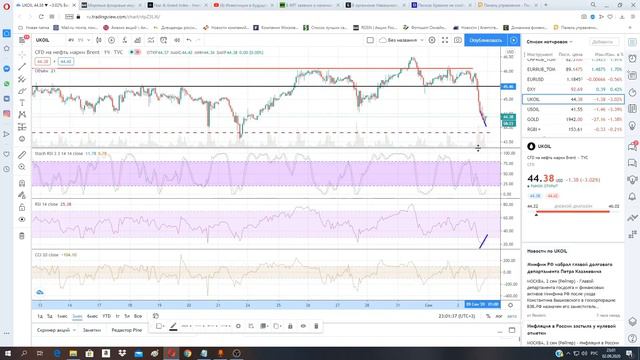Remove drawings with left toolbar trash icon
Screen dimensions: 640x360
click(22, 236)
